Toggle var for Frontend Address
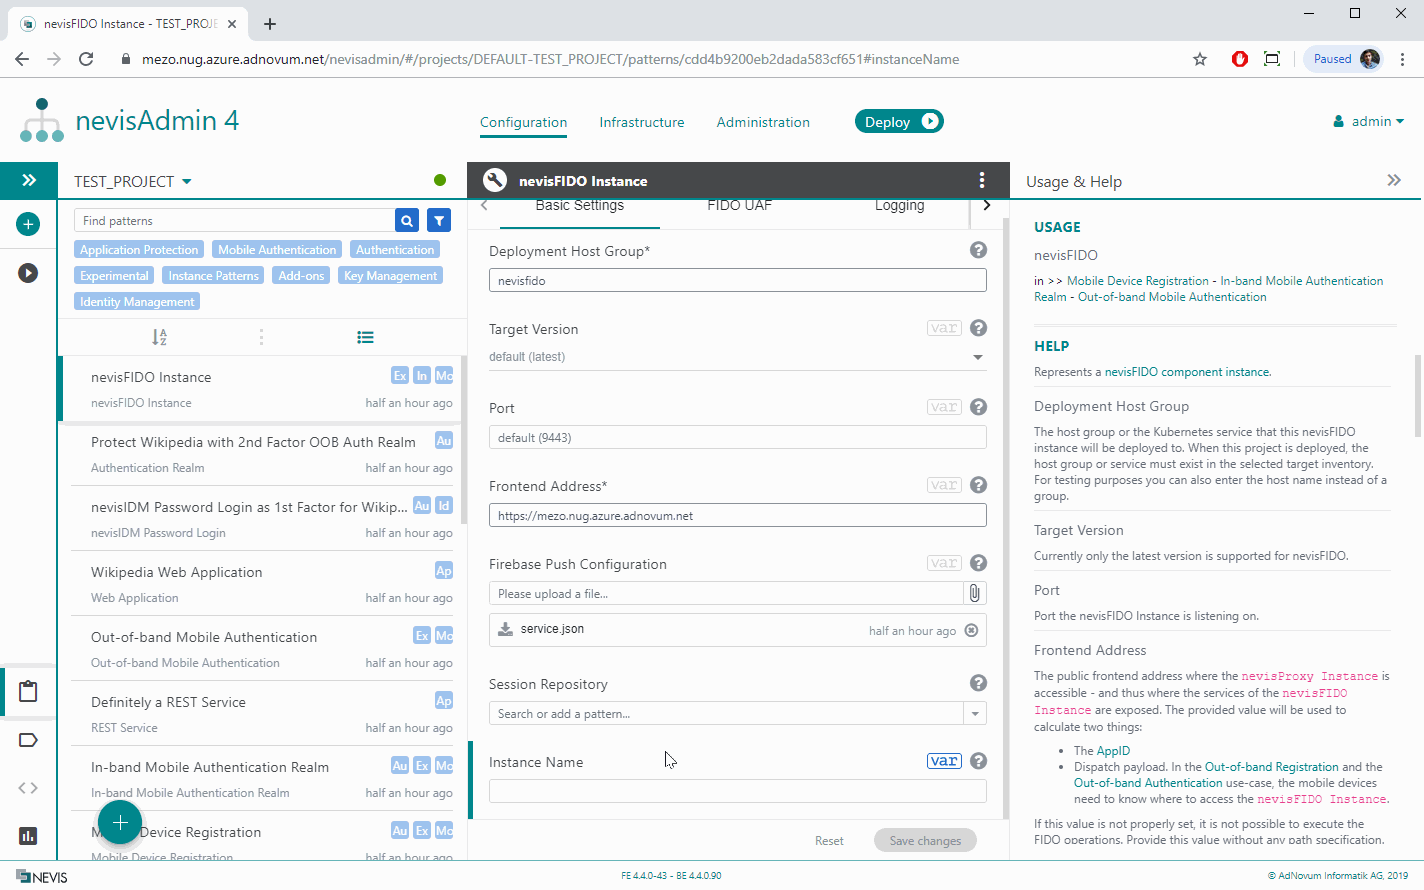Screen dimensions: 1424x890 (x=944, y=485)
